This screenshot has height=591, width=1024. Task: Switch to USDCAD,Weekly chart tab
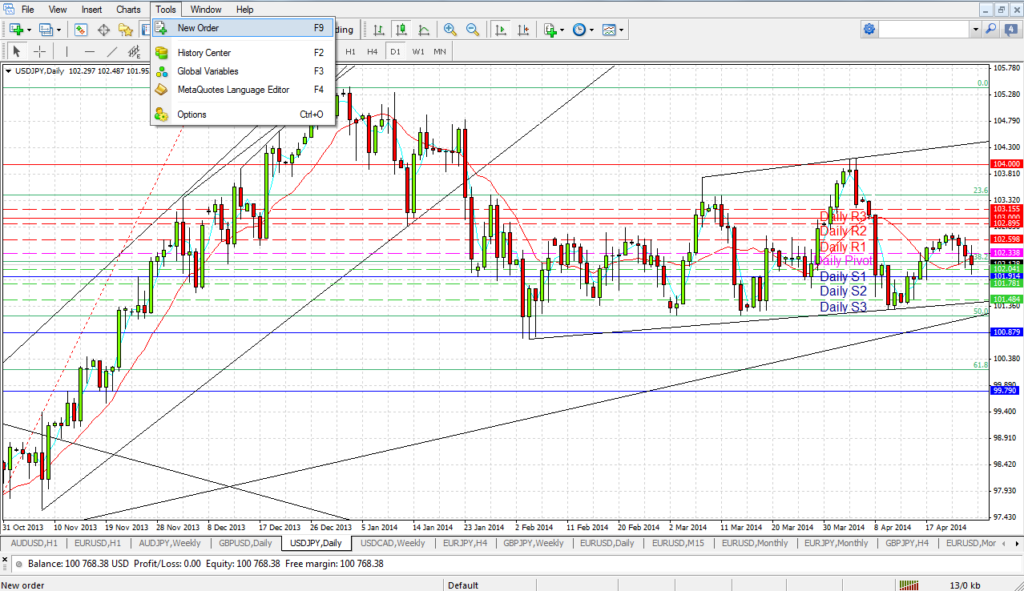tap(392, 543)
